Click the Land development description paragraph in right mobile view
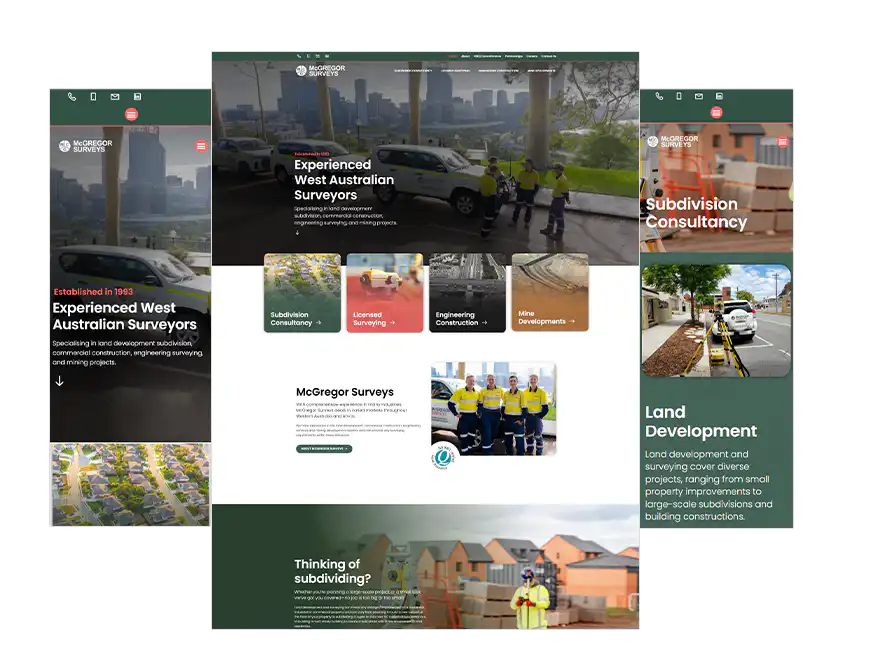Viewport: 872px width, 646px height. tap(708, 485)
